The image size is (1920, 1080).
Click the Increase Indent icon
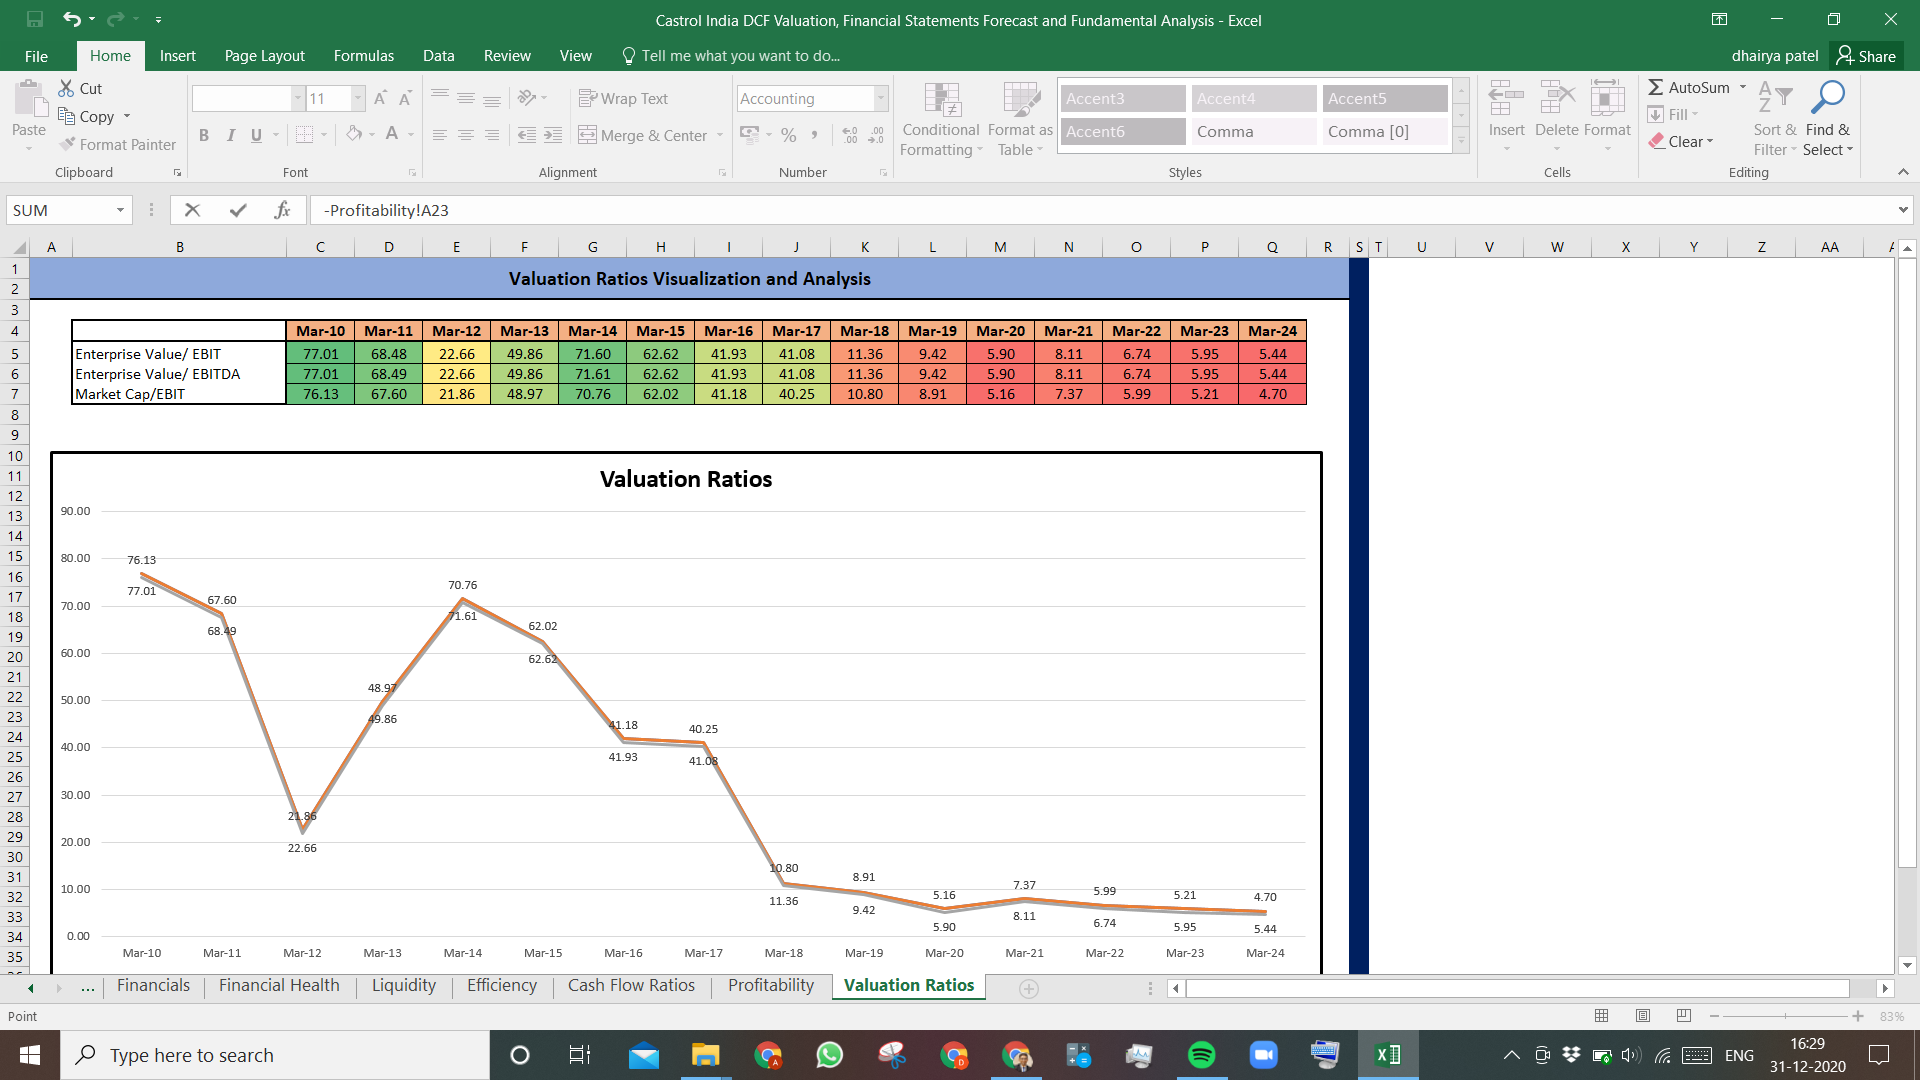coord(553,135)
